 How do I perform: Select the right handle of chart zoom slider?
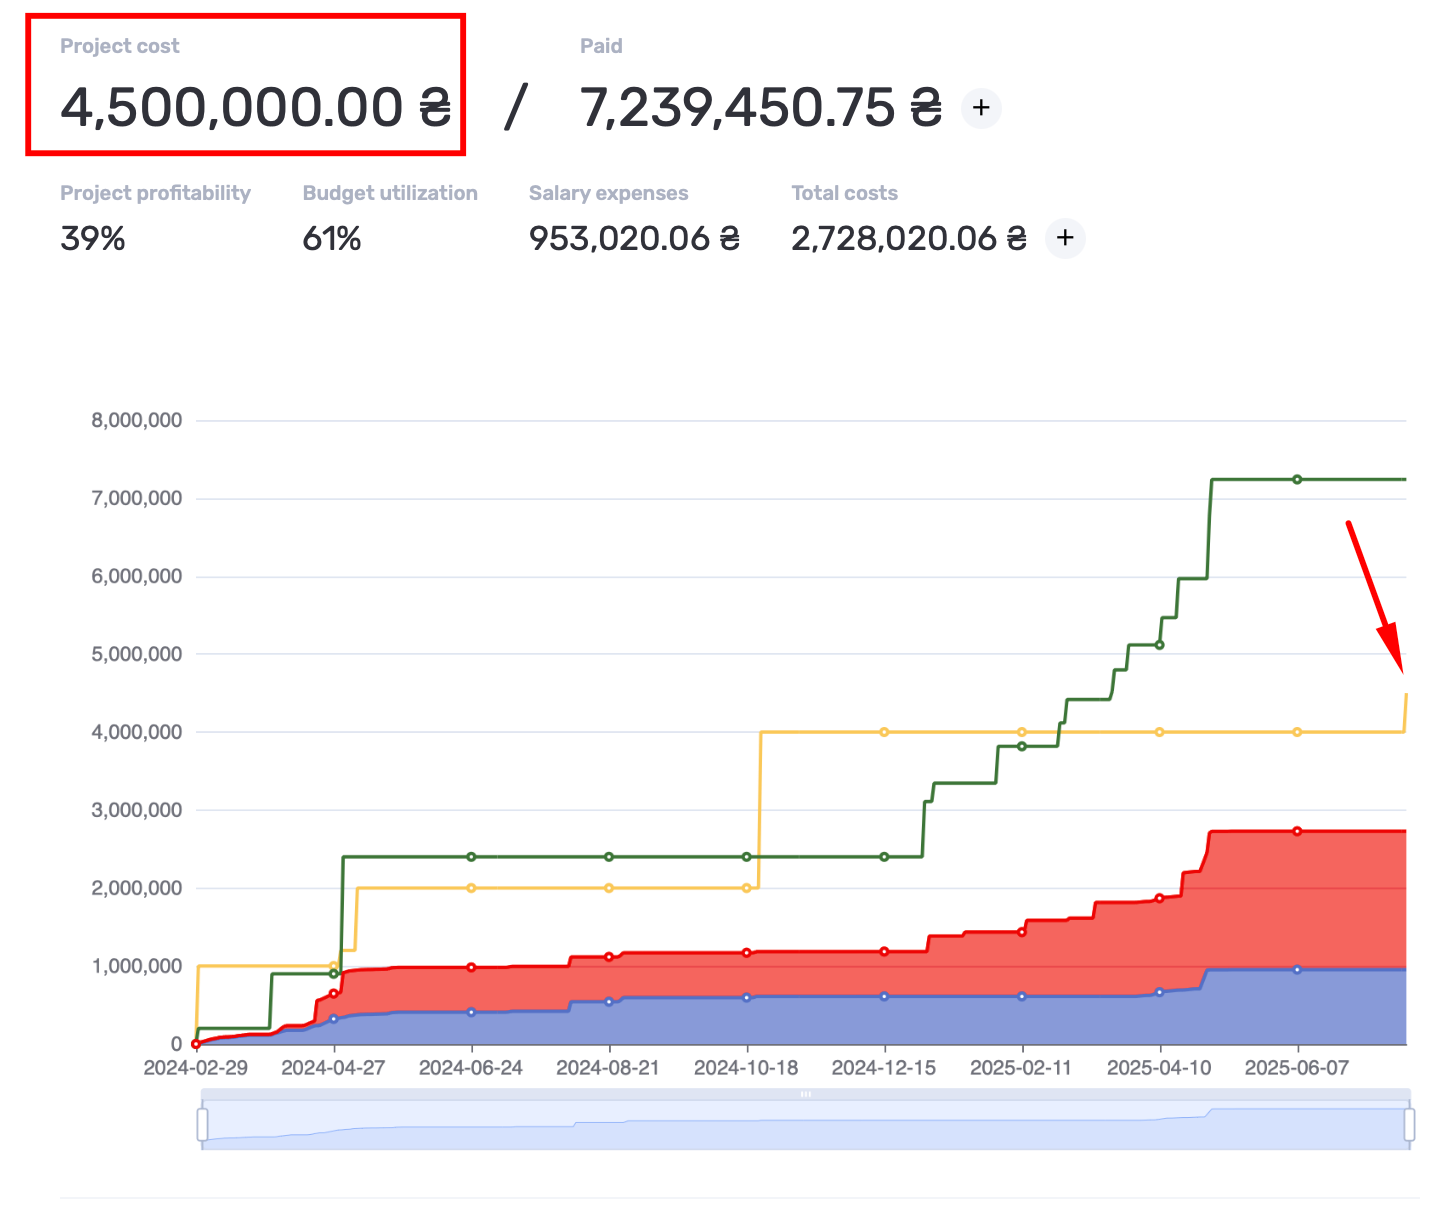pos(1410,1124)
